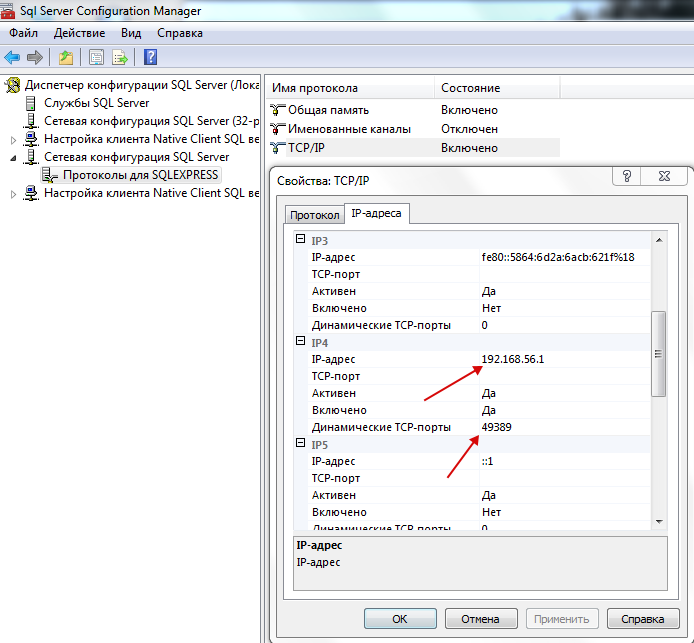
Task: Click the Отмена button
Action: (x=481, y=618)
